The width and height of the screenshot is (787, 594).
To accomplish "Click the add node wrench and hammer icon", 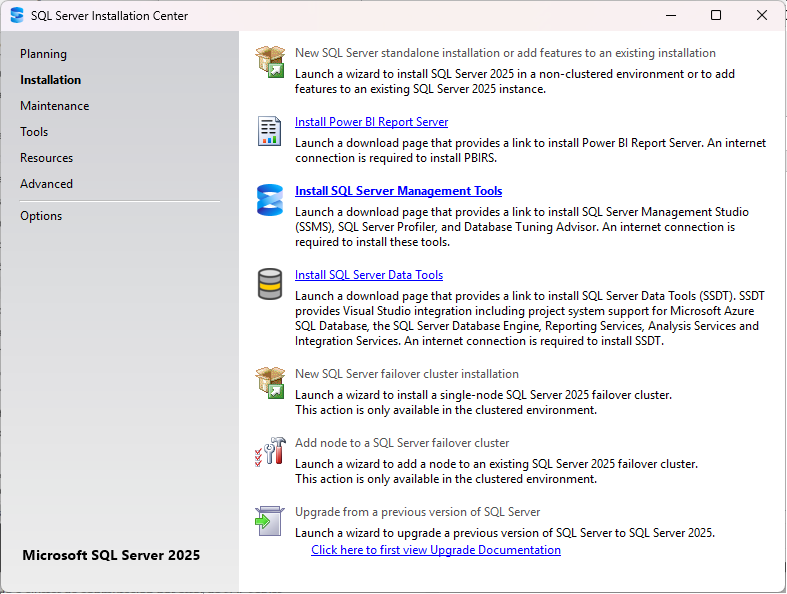I will point(270,451).
